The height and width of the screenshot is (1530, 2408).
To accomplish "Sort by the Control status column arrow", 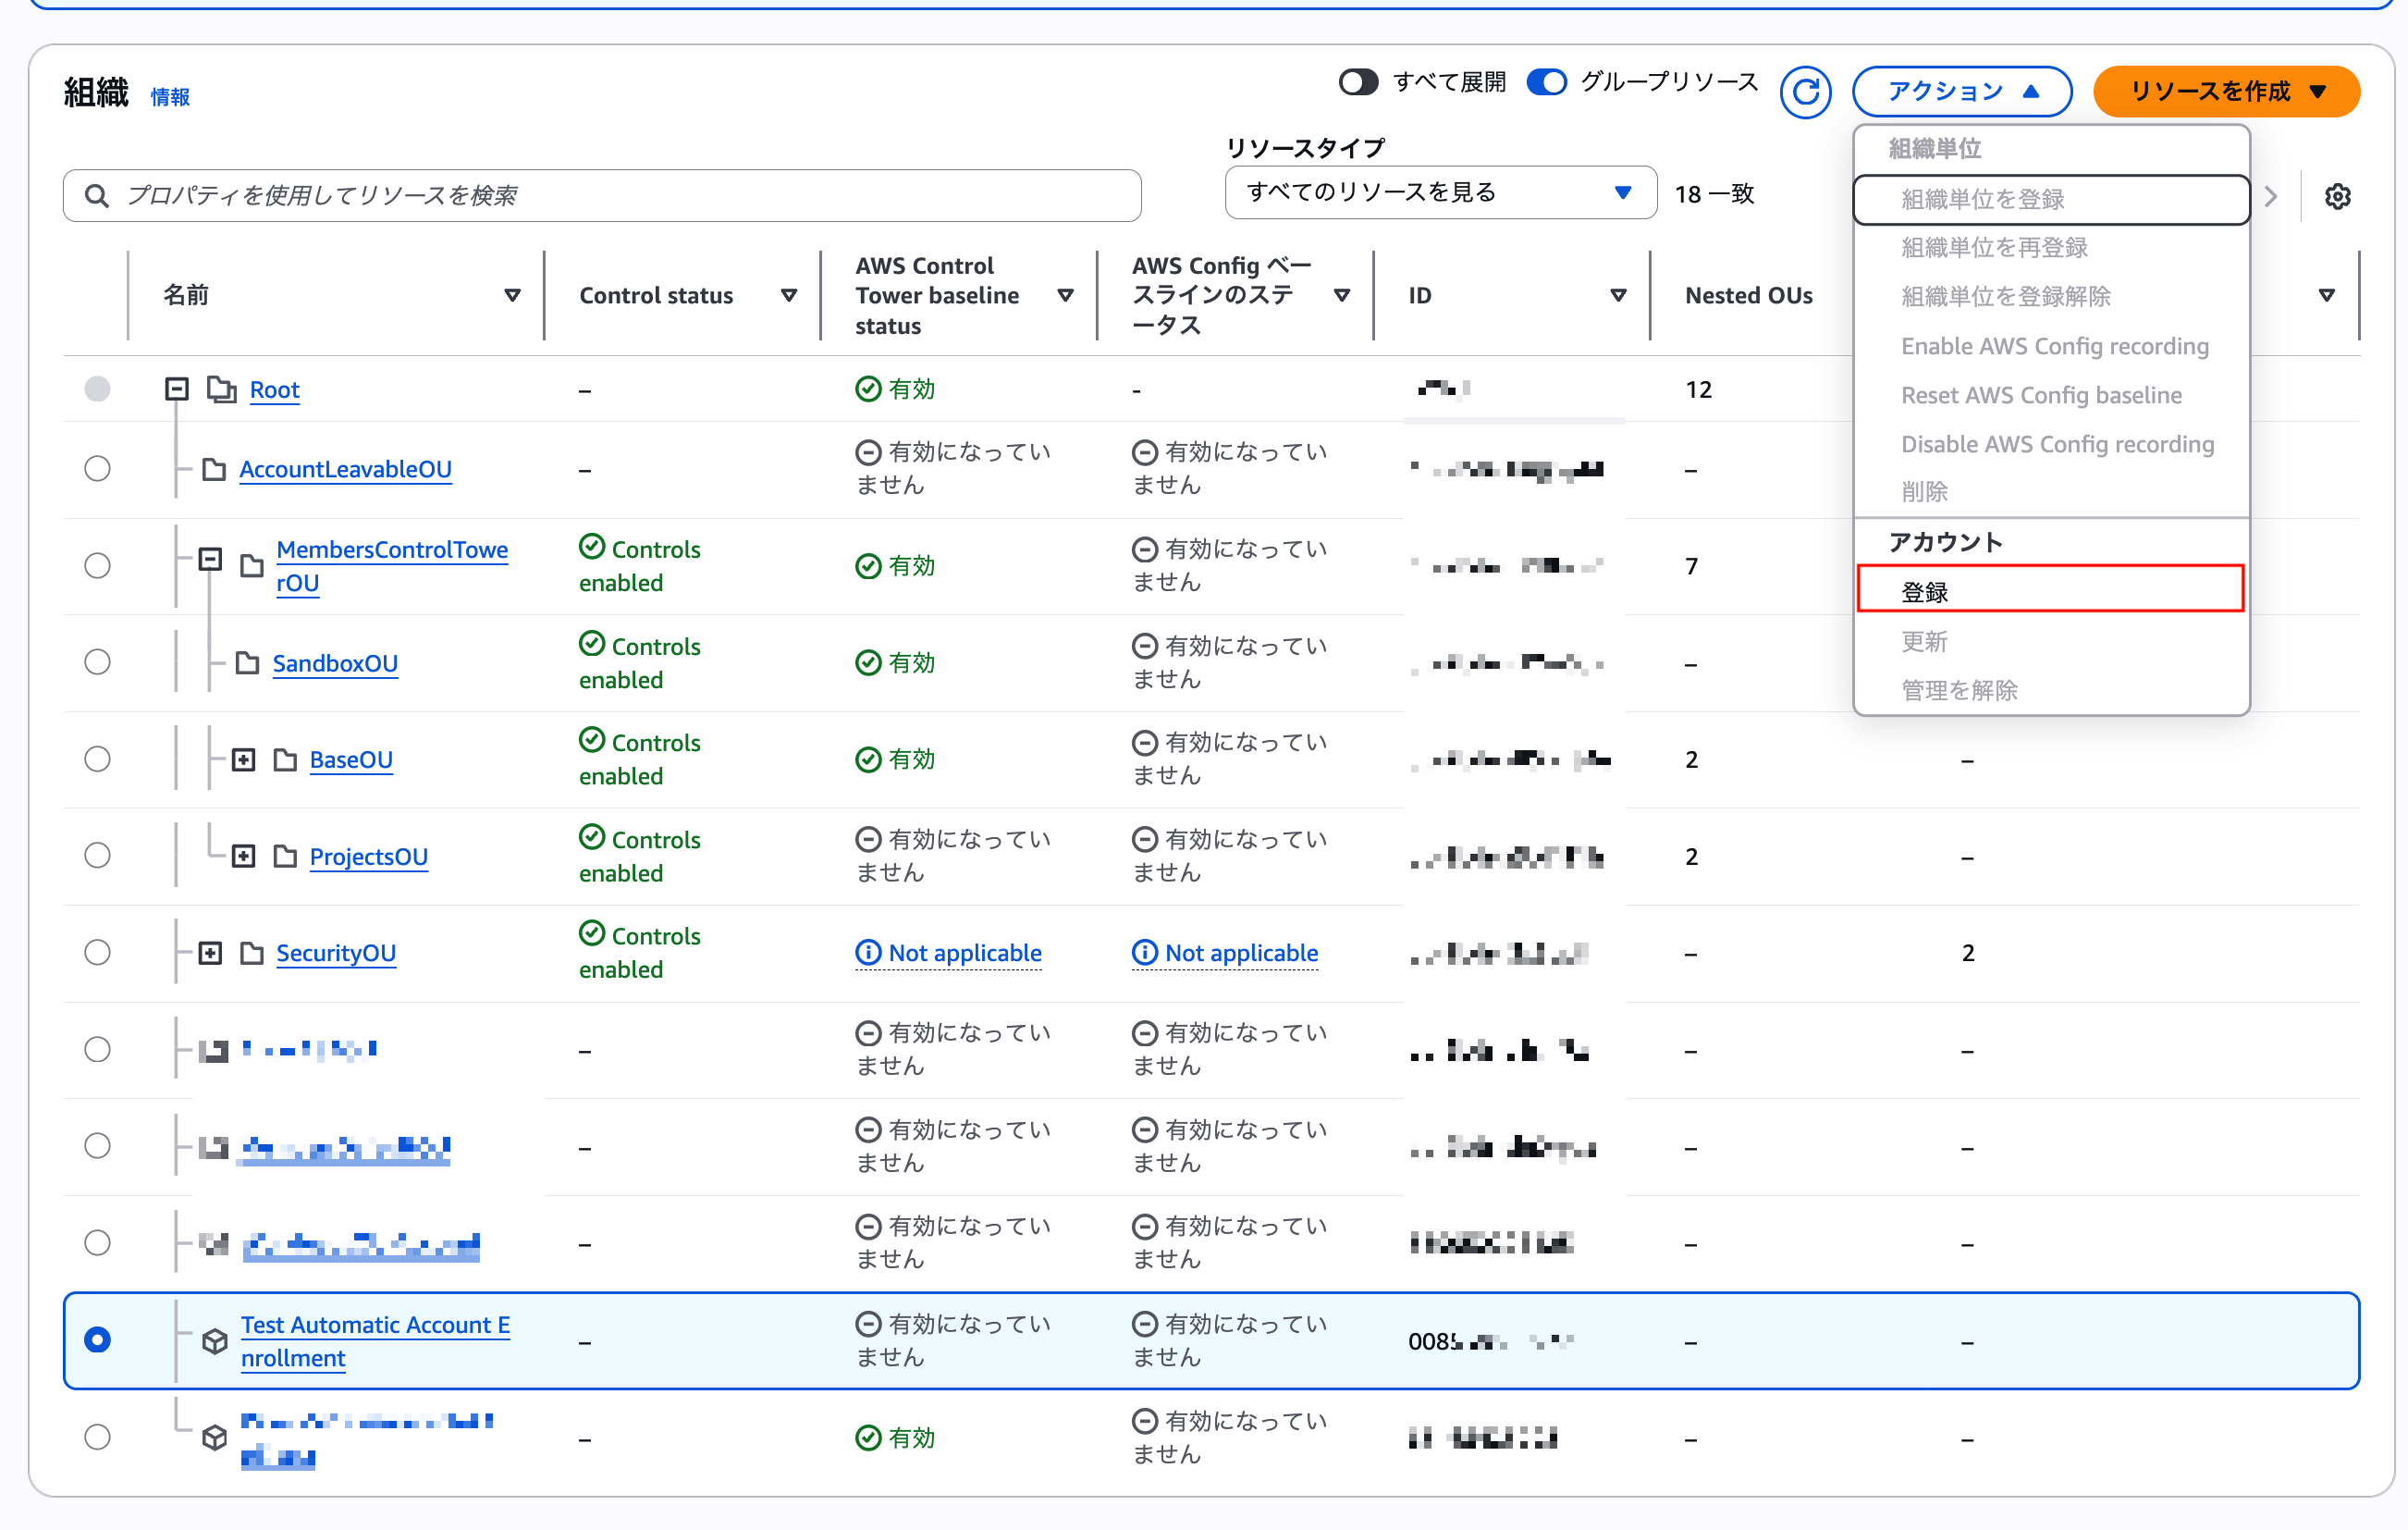I will 788,295.
